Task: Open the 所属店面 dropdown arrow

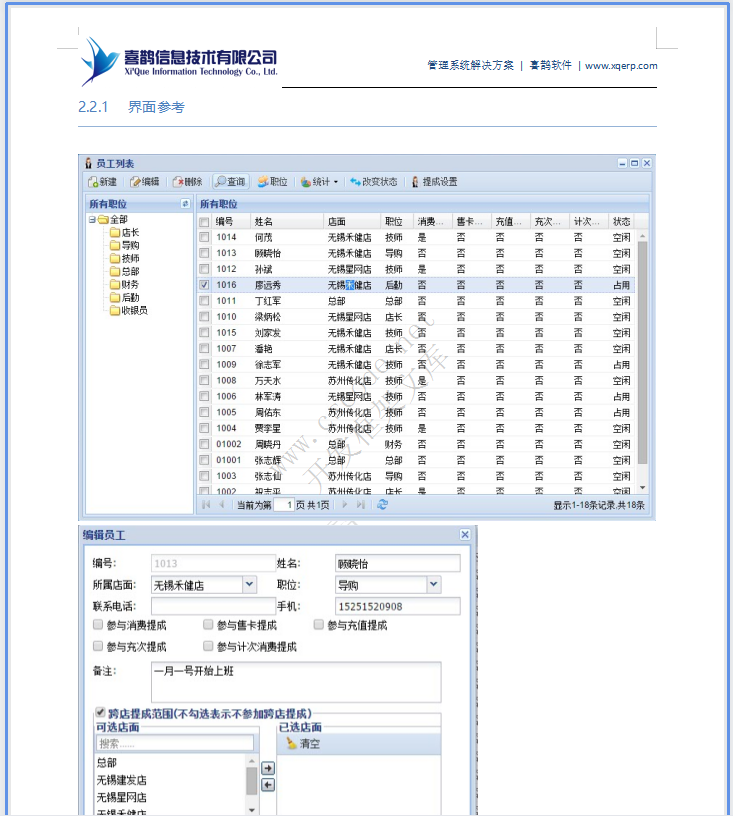Action: [x=250, y=585]
